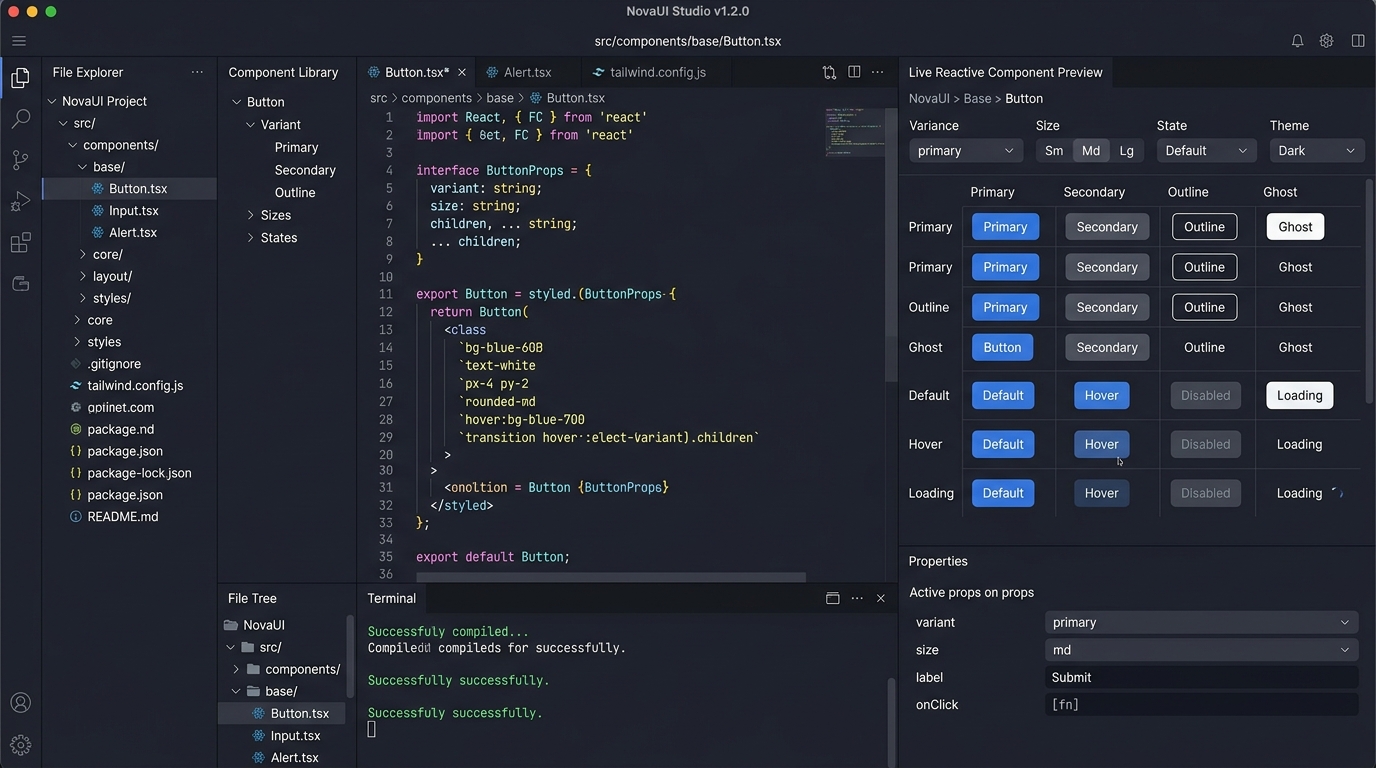This screenshot has width=1376, height=768.
Task: Open the State Default dropdown
Action: point(1206,150)
